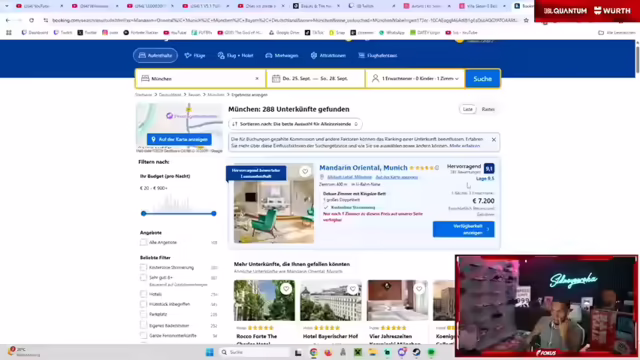Click the minimum budget slider handle
The width and height of the screenshot is (640, 360).
coord(144,213)
